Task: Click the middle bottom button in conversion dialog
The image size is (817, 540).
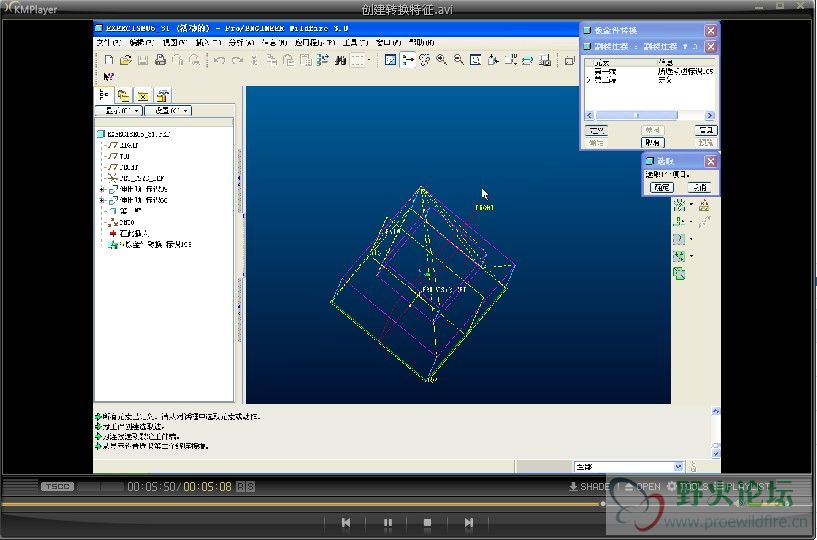Action: tap(652, 142)
